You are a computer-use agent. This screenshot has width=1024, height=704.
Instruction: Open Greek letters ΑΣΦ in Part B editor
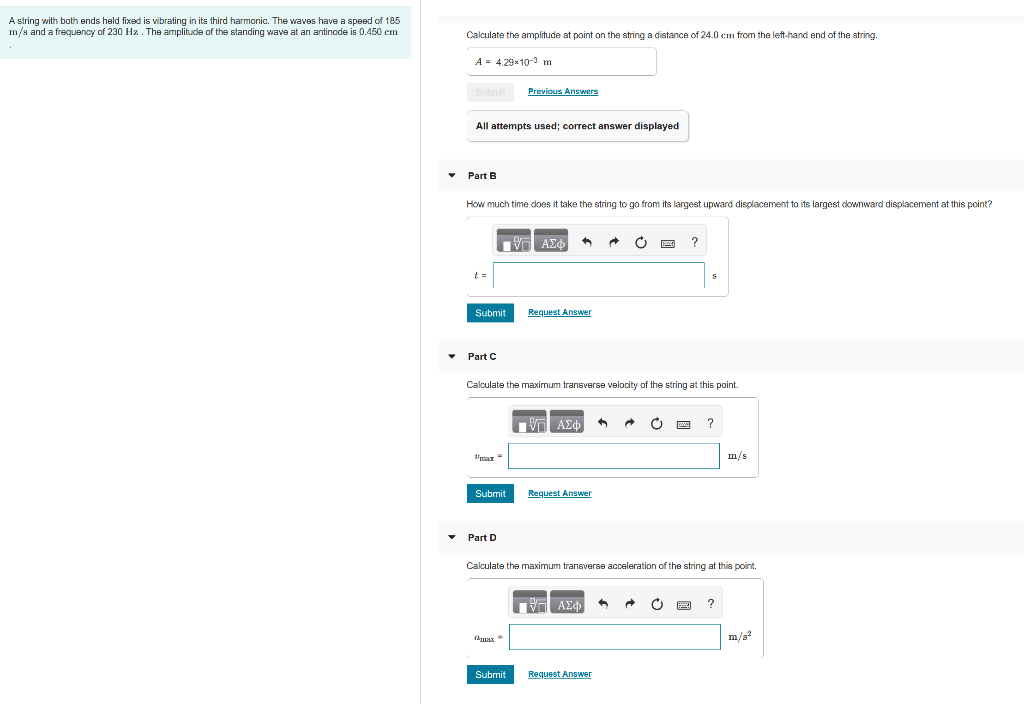click(549, 240)
